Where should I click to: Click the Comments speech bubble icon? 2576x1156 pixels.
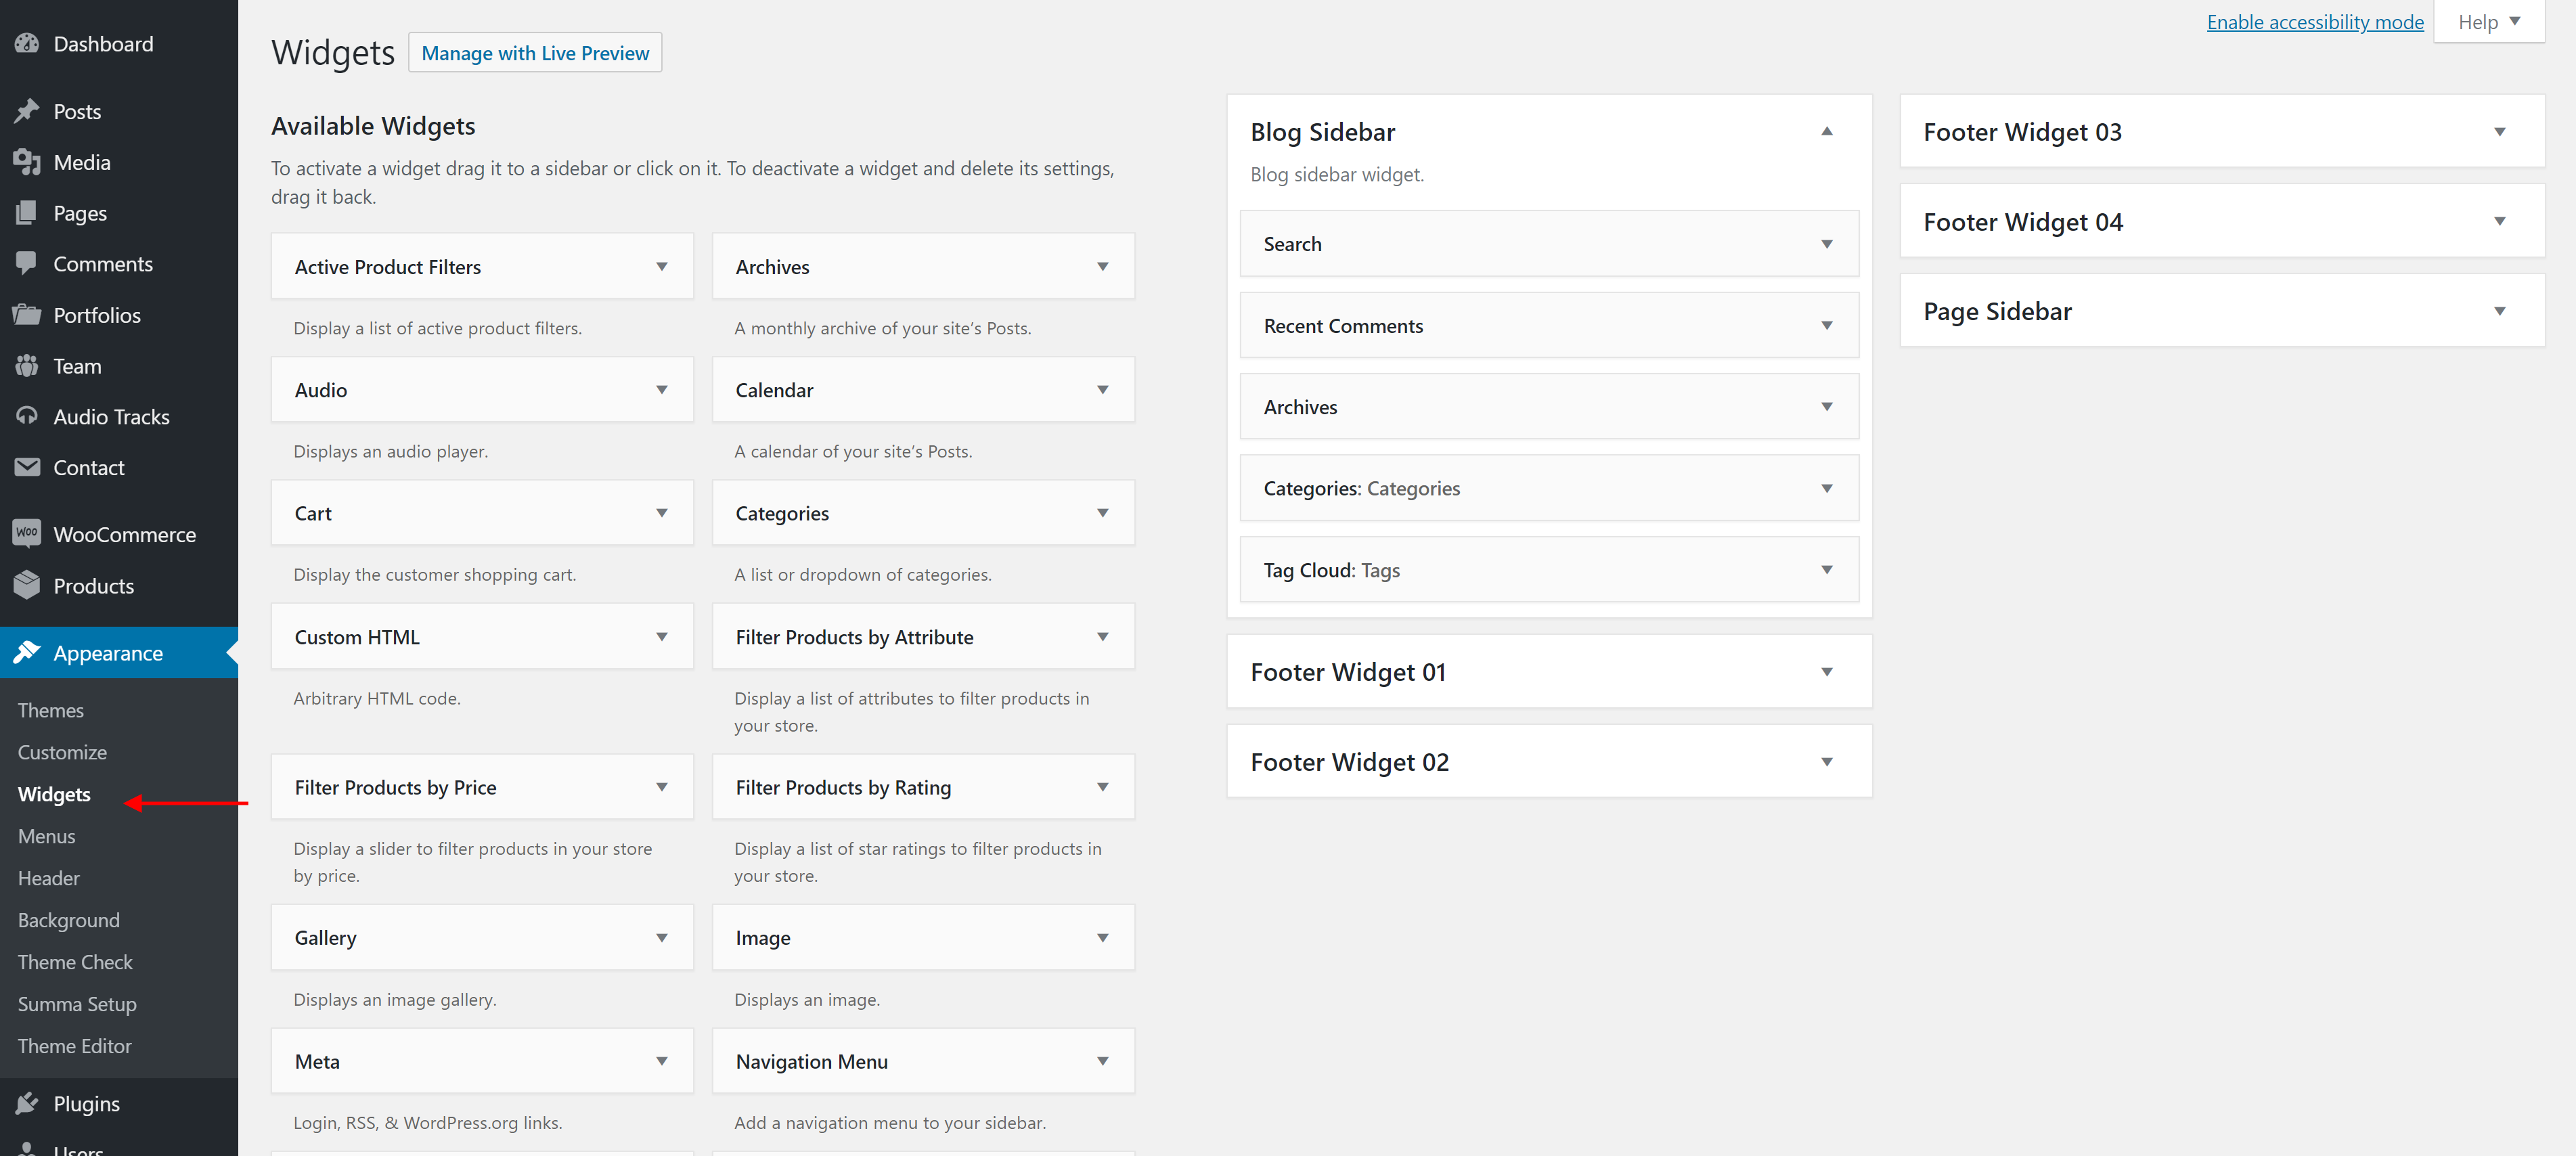tap(27, 263)
